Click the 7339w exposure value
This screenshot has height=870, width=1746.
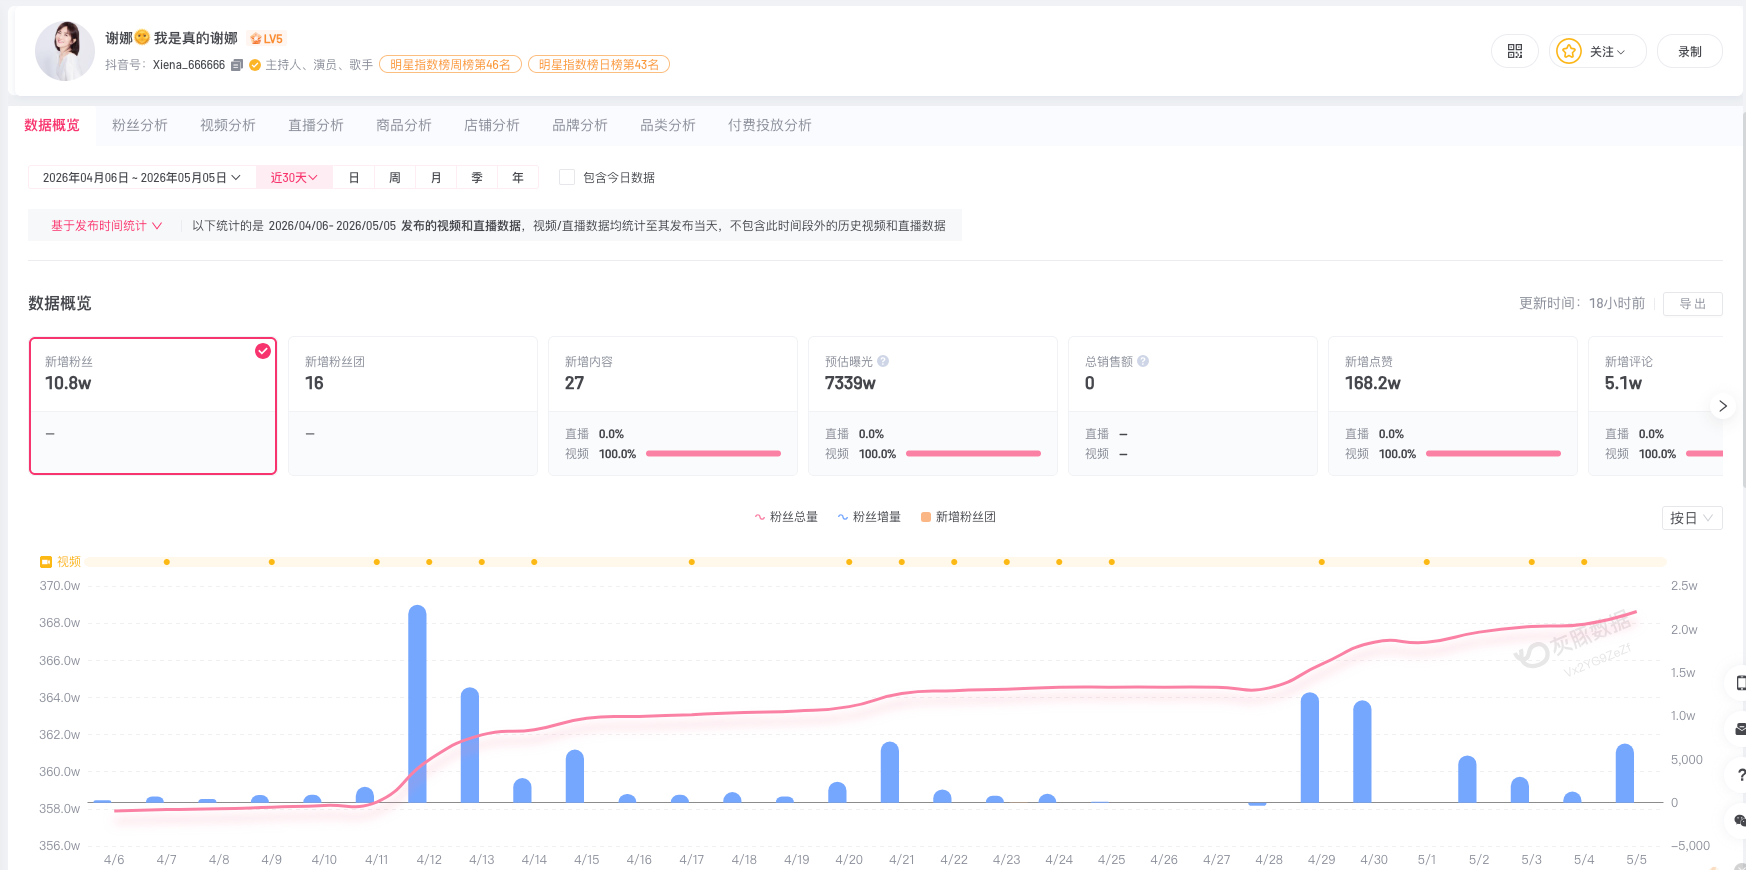pos(850,383)
